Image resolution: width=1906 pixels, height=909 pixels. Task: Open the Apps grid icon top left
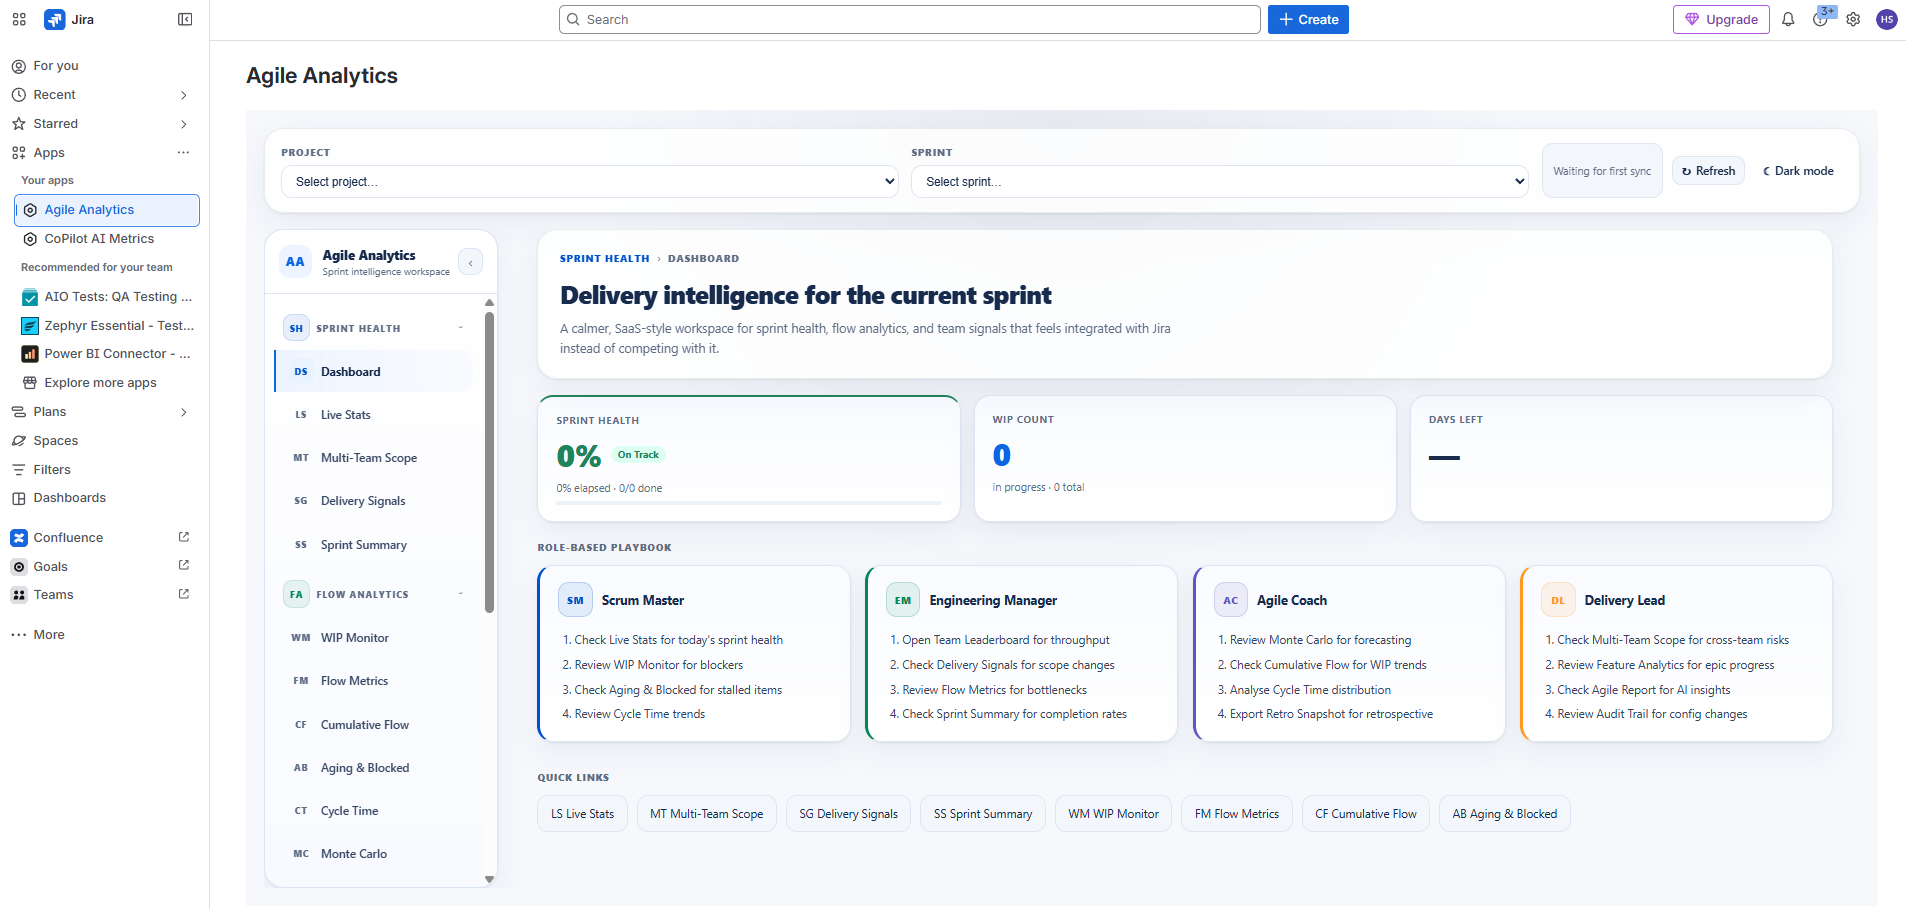pos(18,19)
